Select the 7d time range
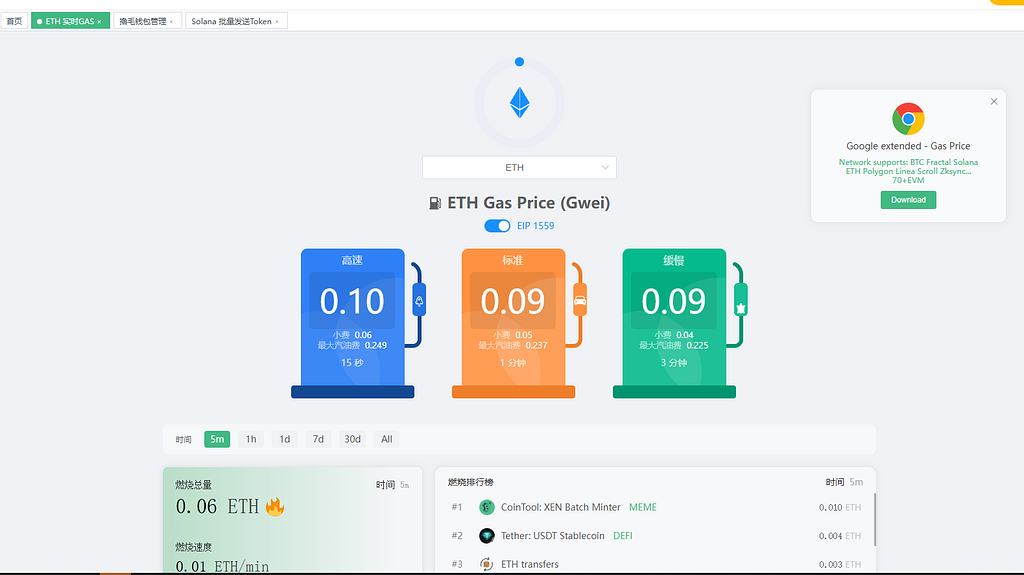The height and width of the screenshot is (575, 1024). click(318, 439)
